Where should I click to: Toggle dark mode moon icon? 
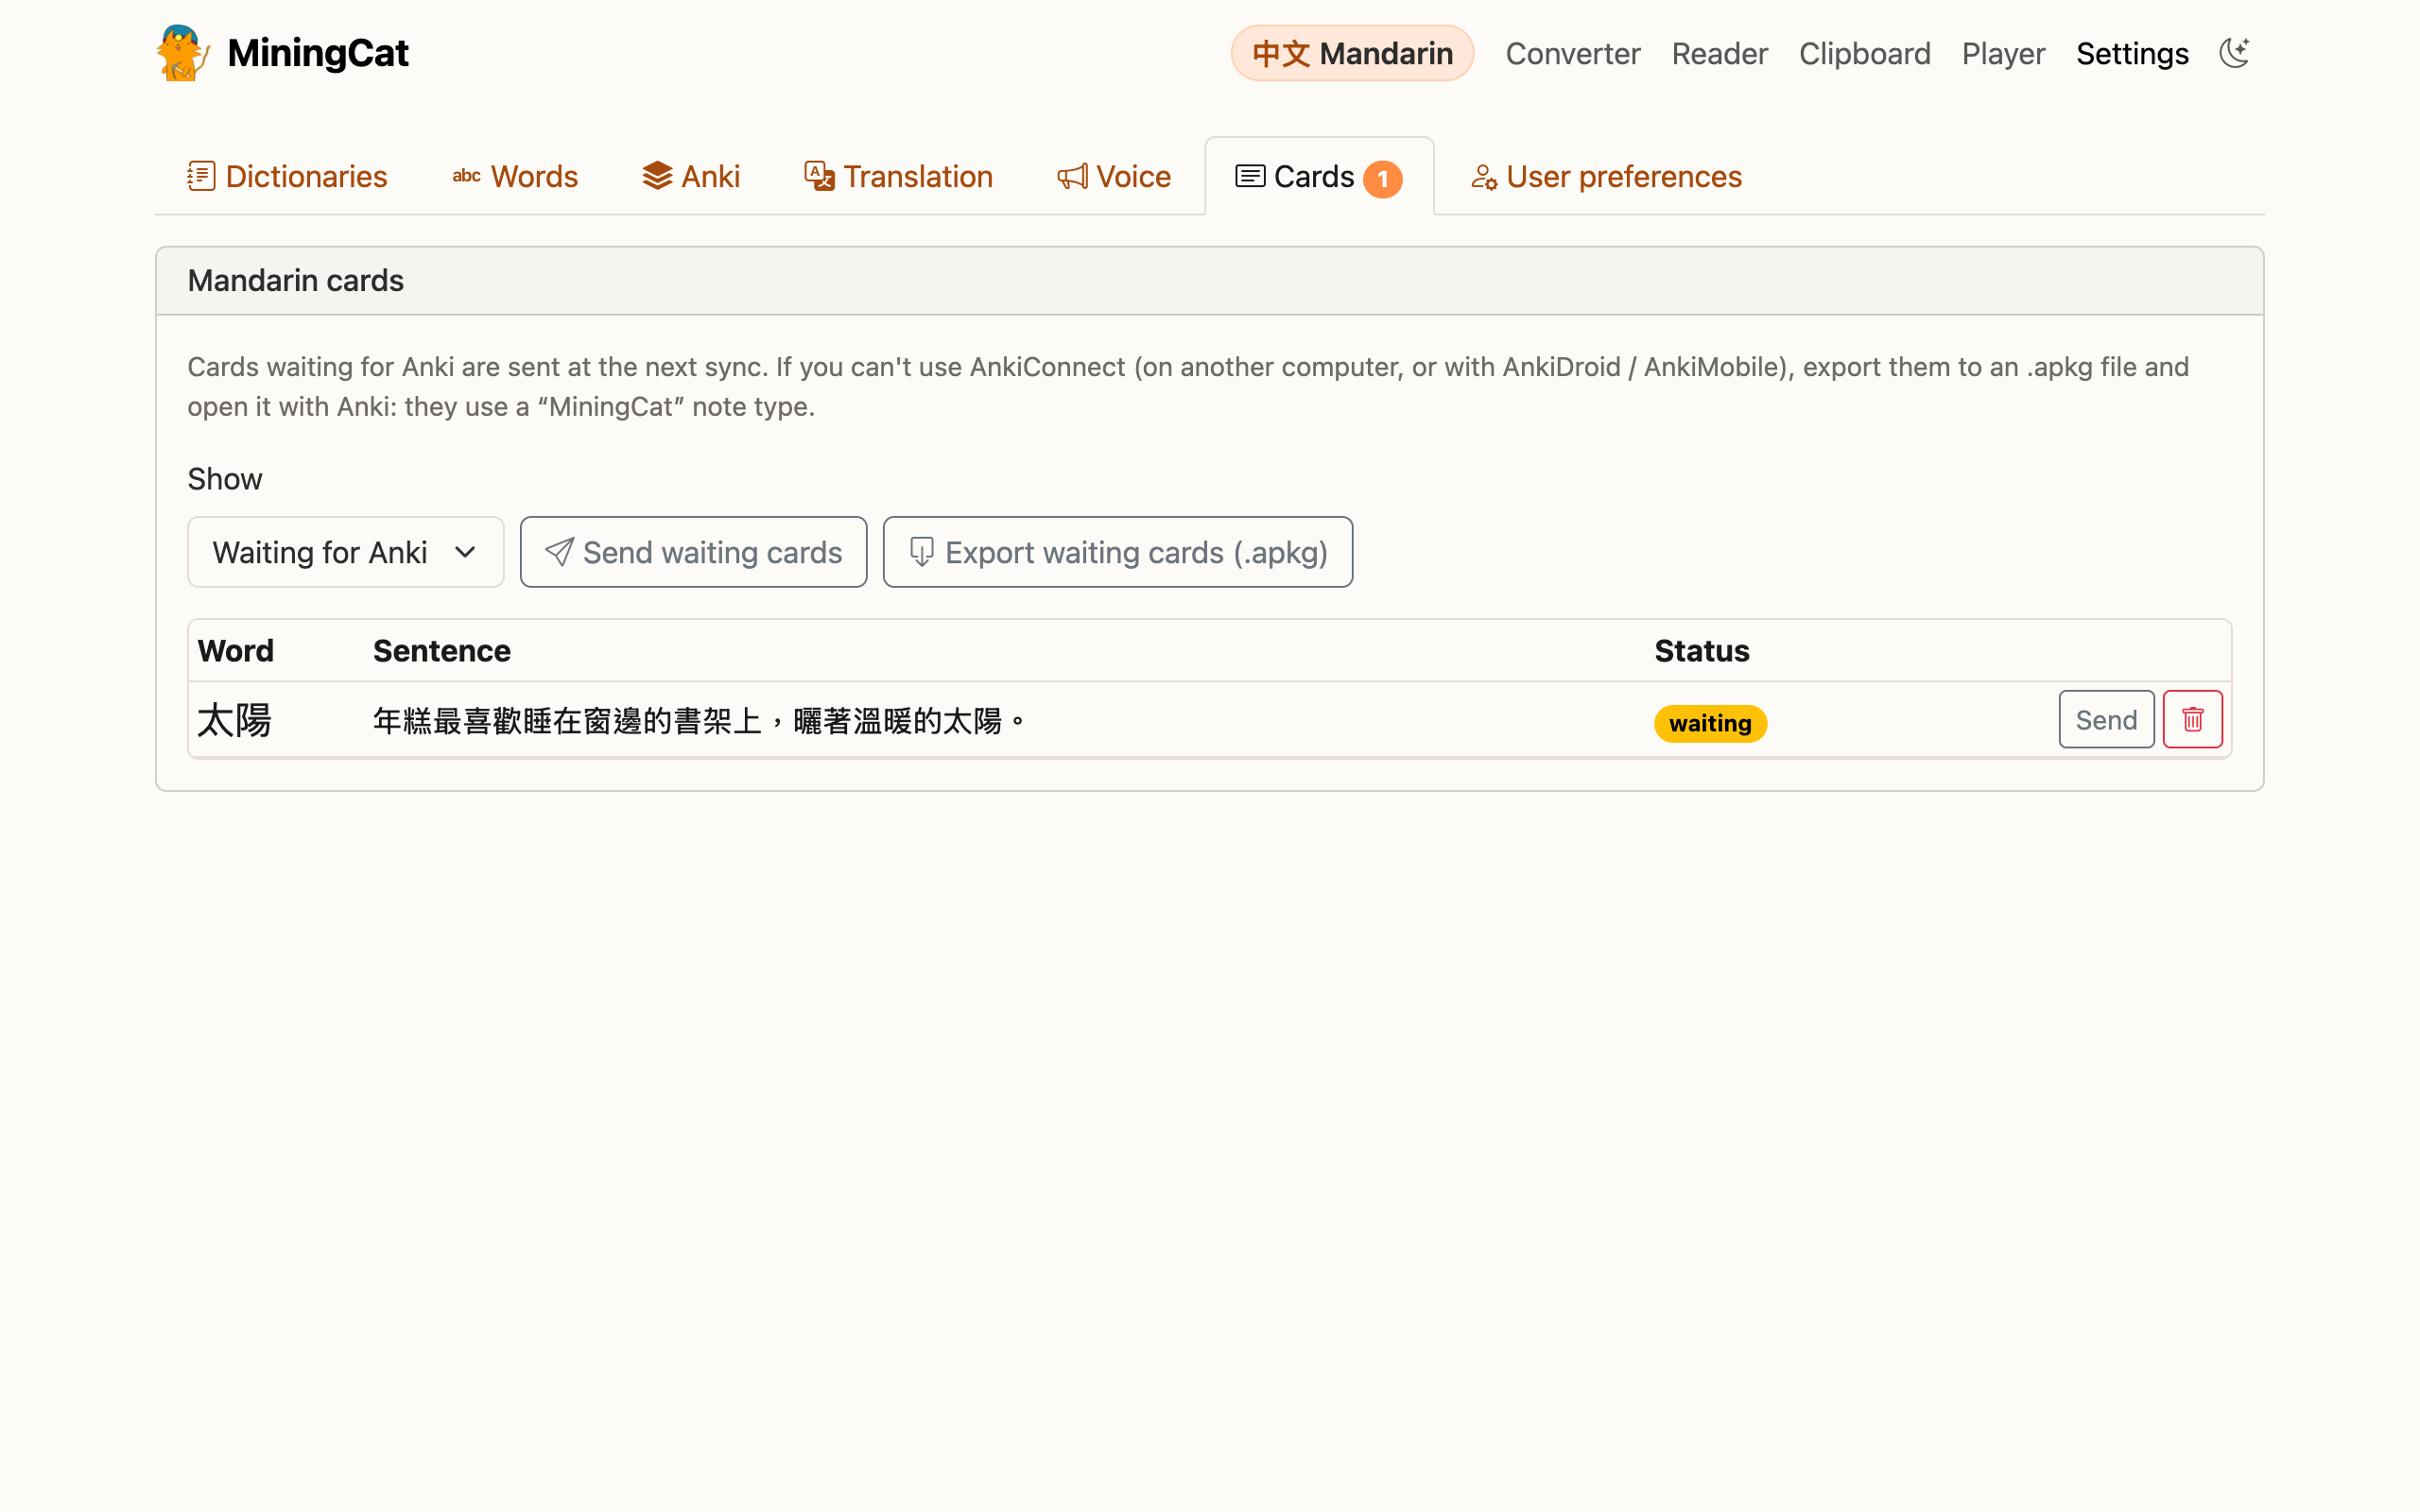tap(2234, 53)
